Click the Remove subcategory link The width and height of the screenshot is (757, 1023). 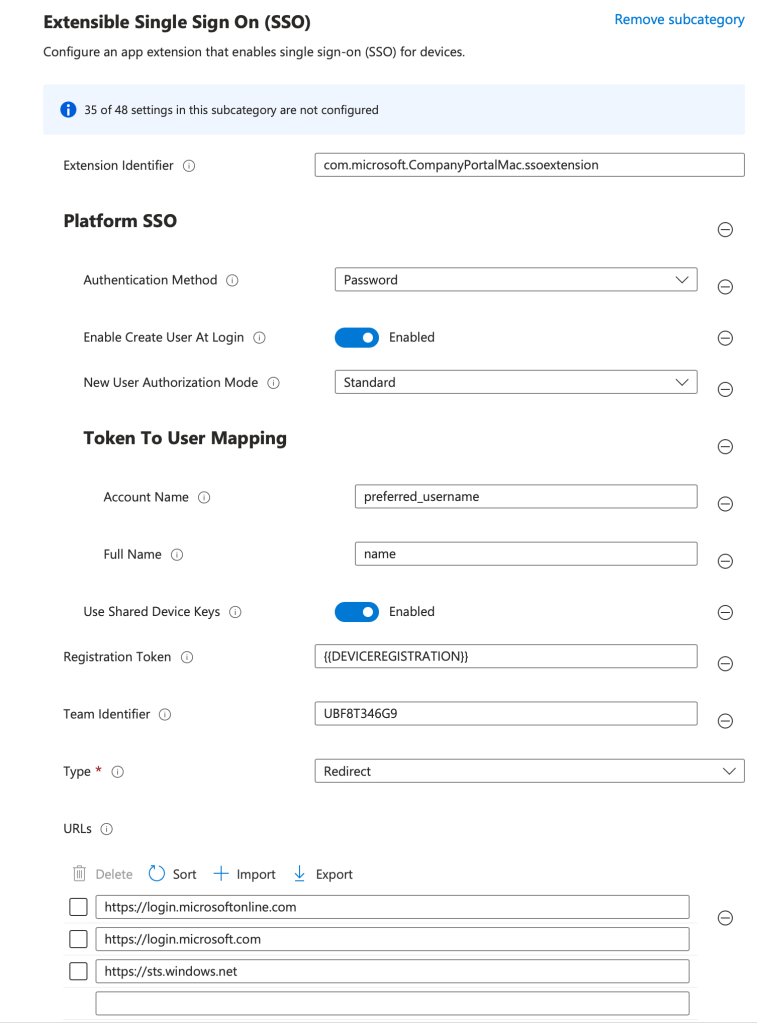[x=679, y=19]
